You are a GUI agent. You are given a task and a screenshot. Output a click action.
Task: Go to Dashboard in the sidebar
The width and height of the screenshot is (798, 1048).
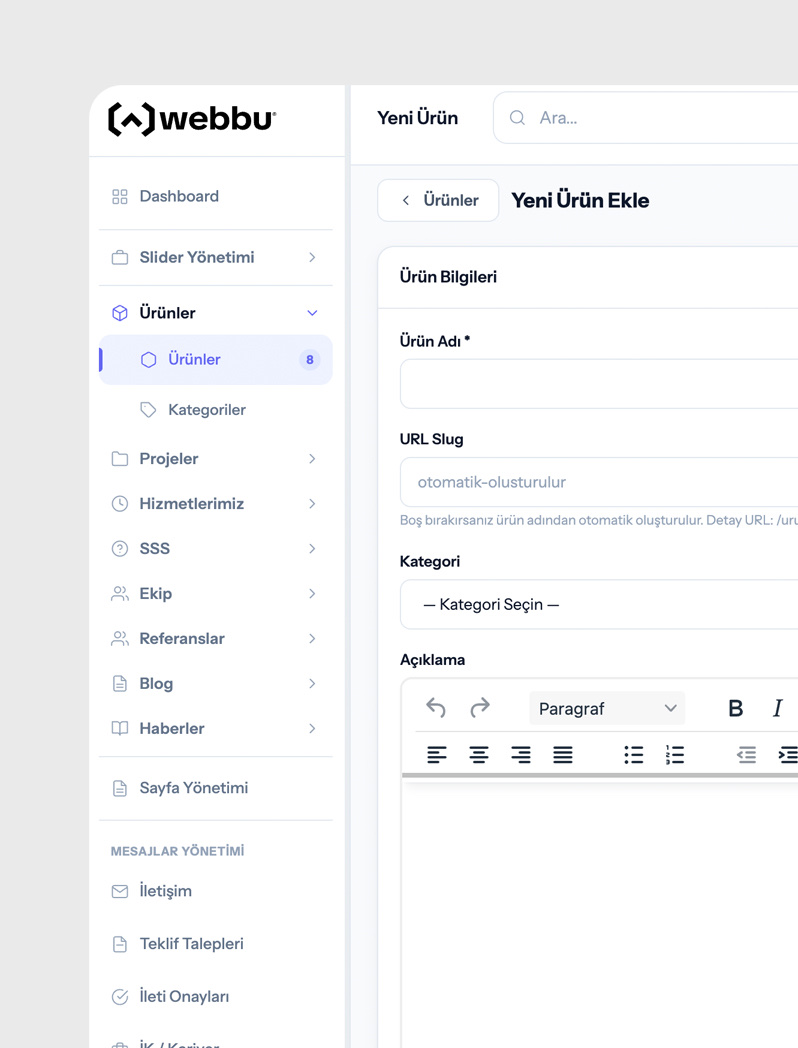pos(178,197)
